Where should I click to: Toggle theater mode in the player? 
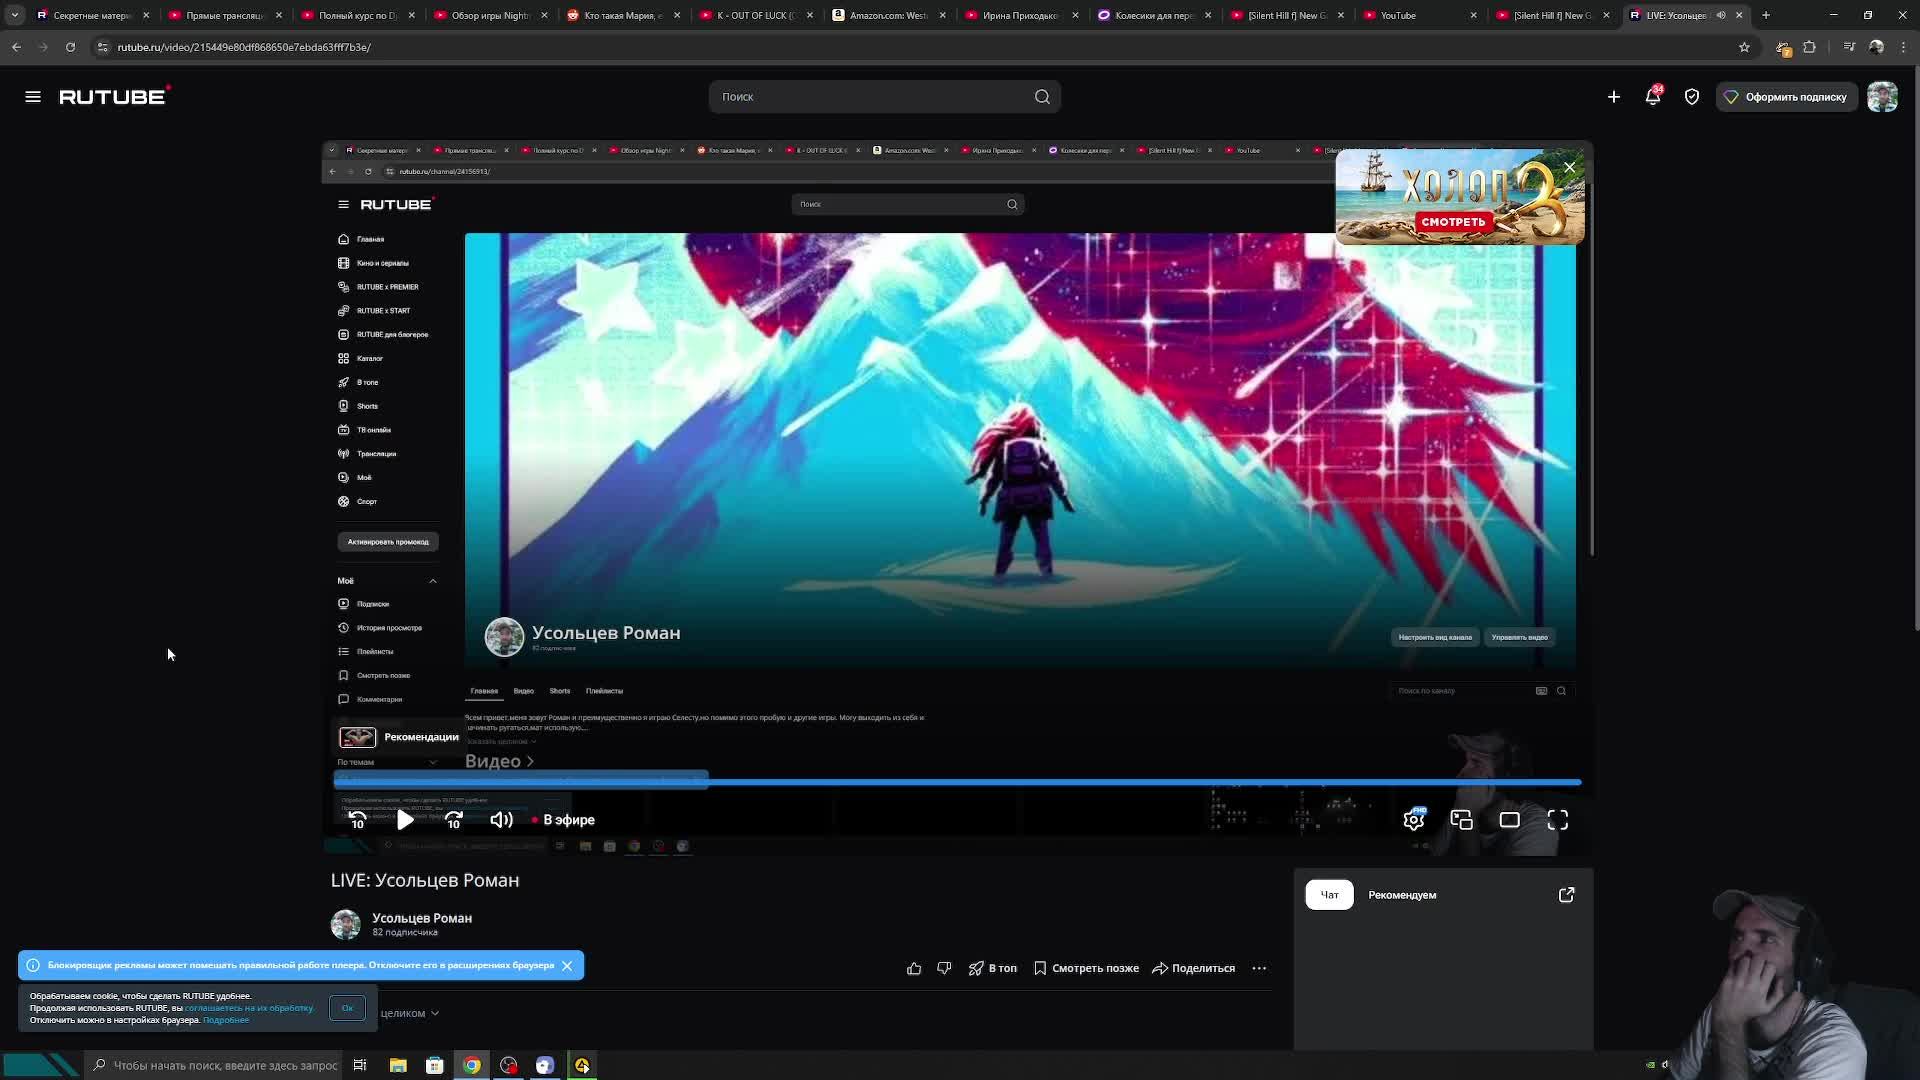click(1510, 820)
